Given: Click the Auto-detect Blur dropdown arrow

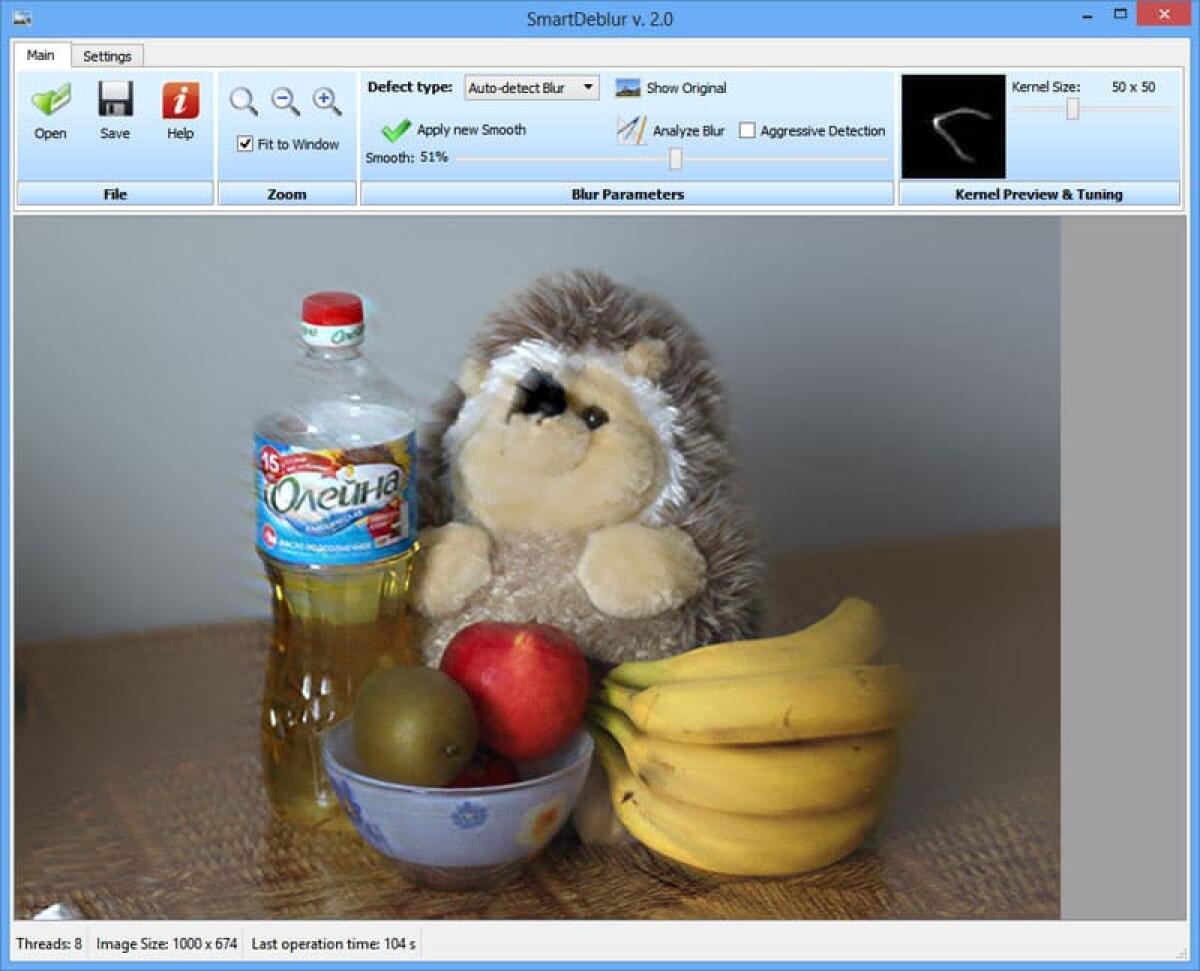Looking at the screenshot, I should pos(588,88).
